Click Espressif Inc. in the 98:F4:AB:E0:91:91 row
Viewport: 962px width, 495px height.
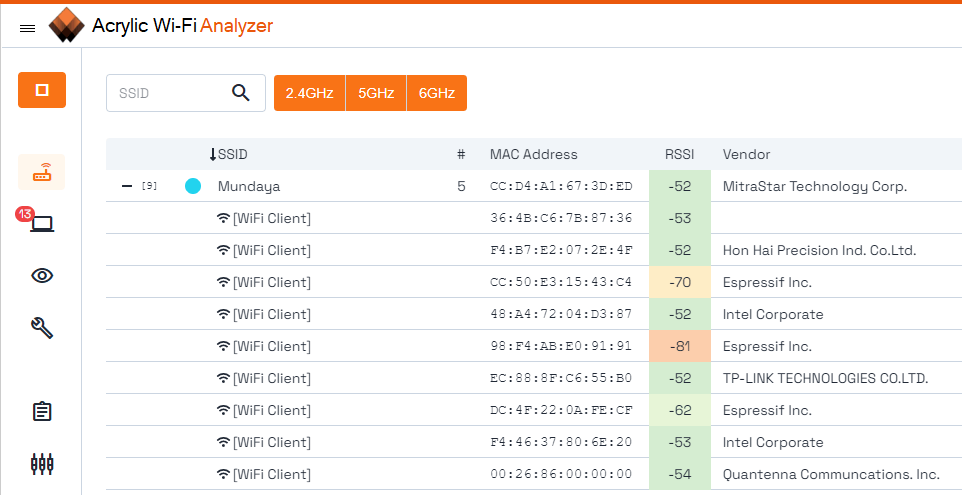tap(767, 346)
